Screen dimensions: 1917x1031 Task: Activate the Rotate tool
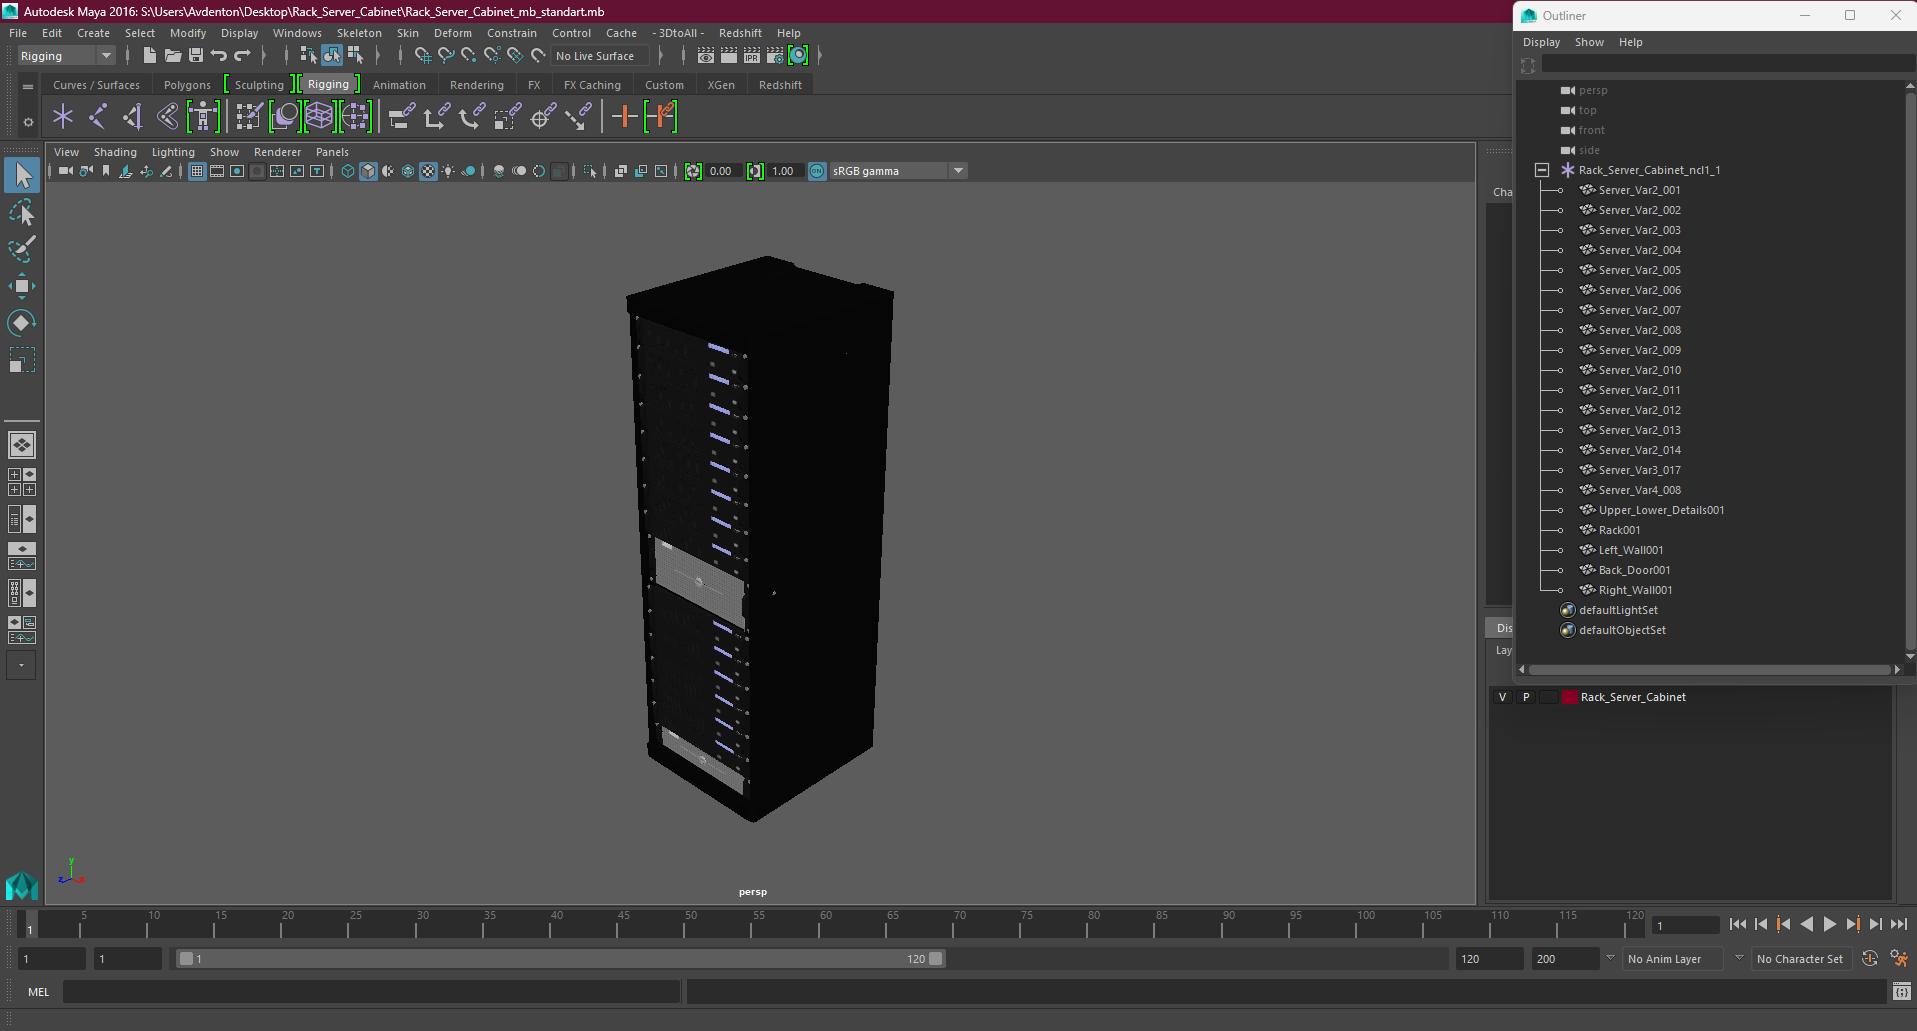[x=22, y=322]
